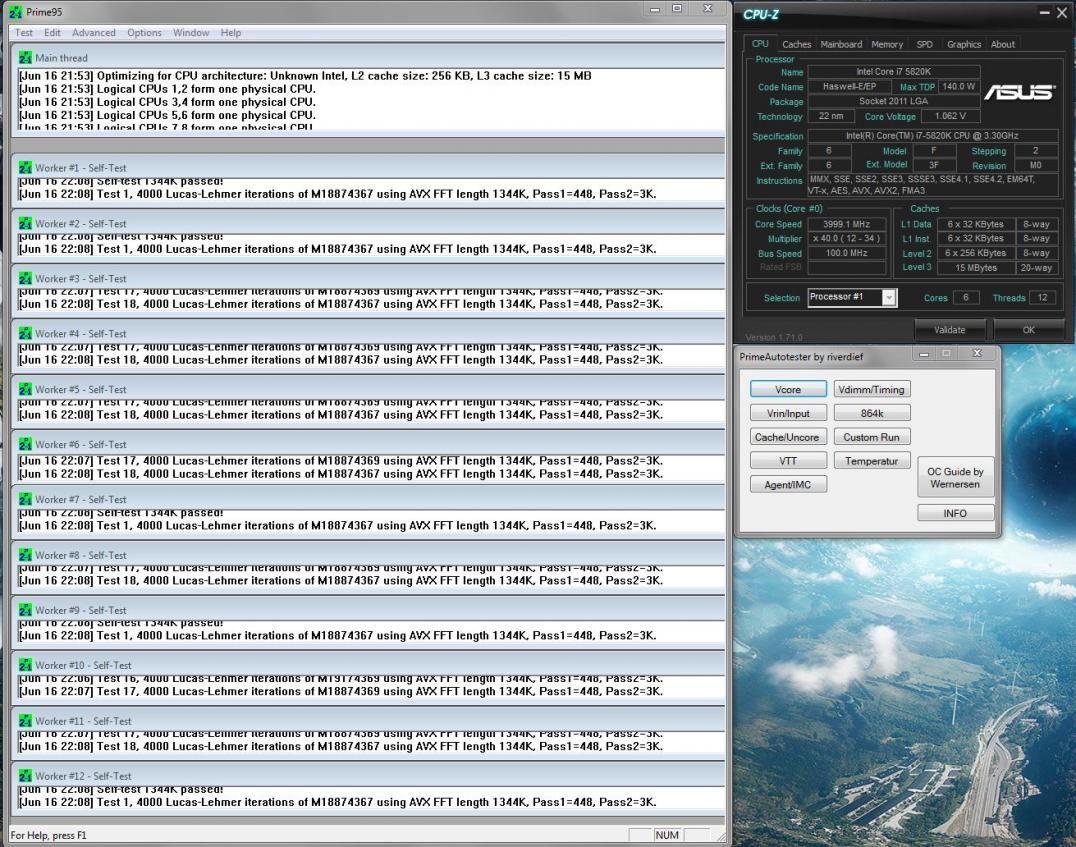Close the CPU-Z window
This screenshot has height=847, width=1076.
click(x=1064, y=13)
